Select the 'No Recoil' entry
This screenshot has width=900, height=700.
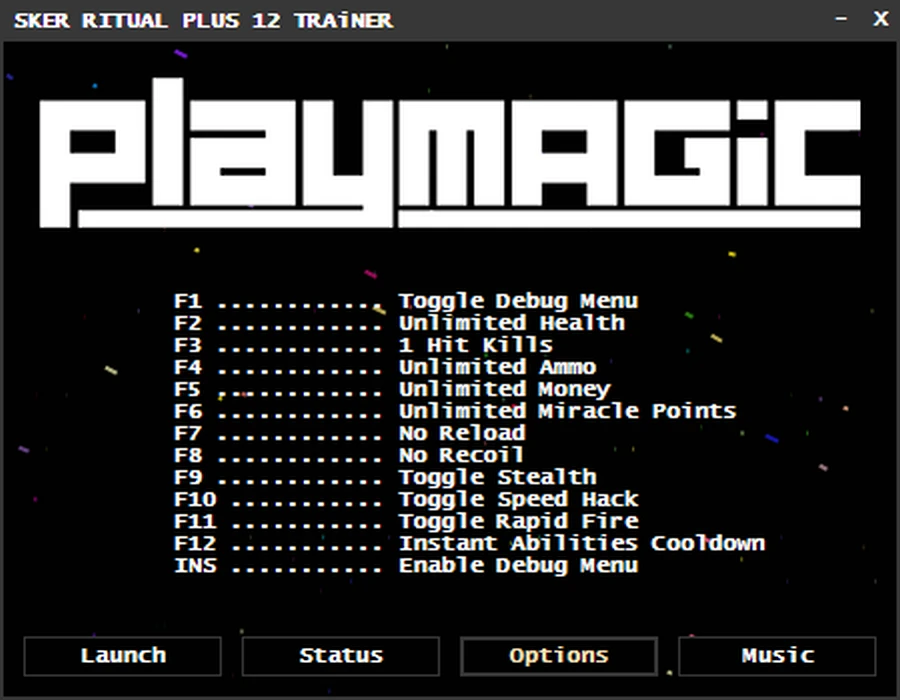pos(461,455)
